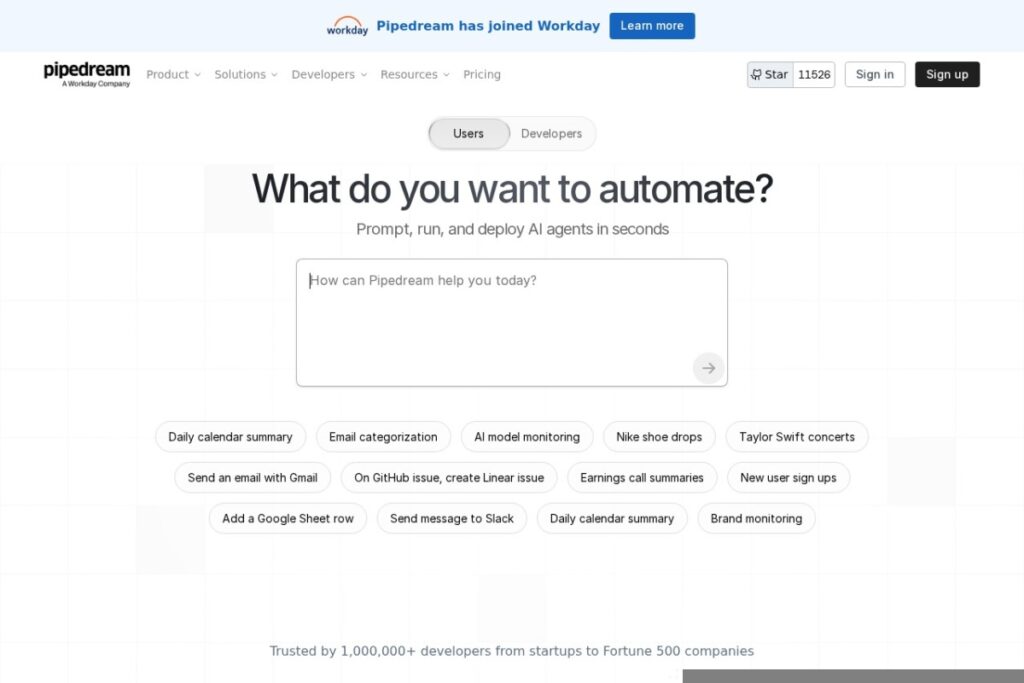Pick the AI model monitoring suggestion

click(x=527, y=437)
